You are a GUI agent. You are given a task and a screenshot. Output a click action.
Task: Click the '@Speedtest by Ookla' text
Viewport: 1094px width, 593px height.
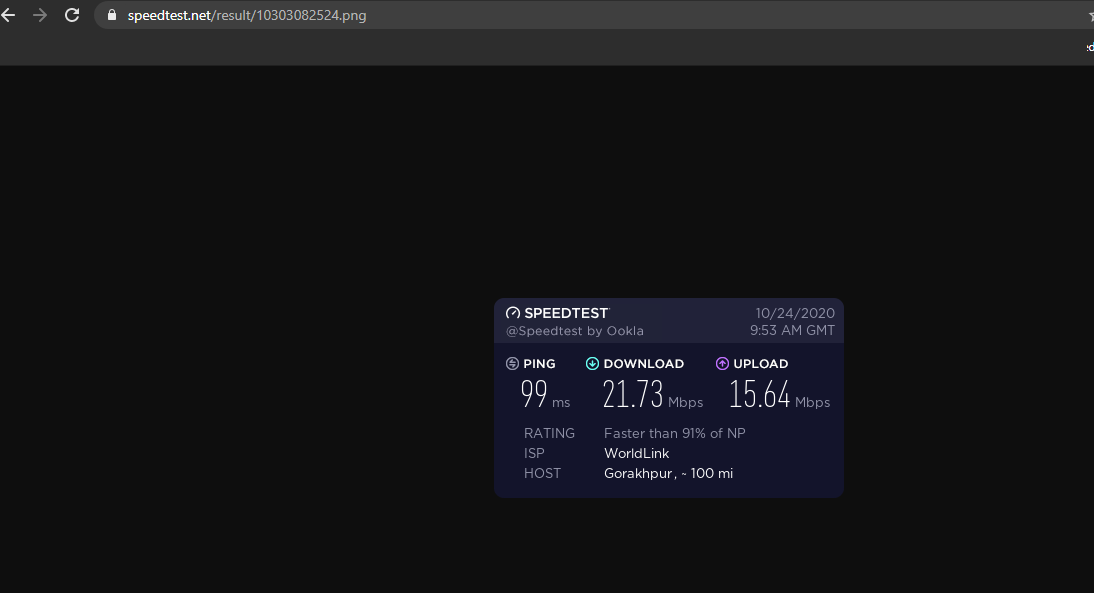(x=575, y=331)
